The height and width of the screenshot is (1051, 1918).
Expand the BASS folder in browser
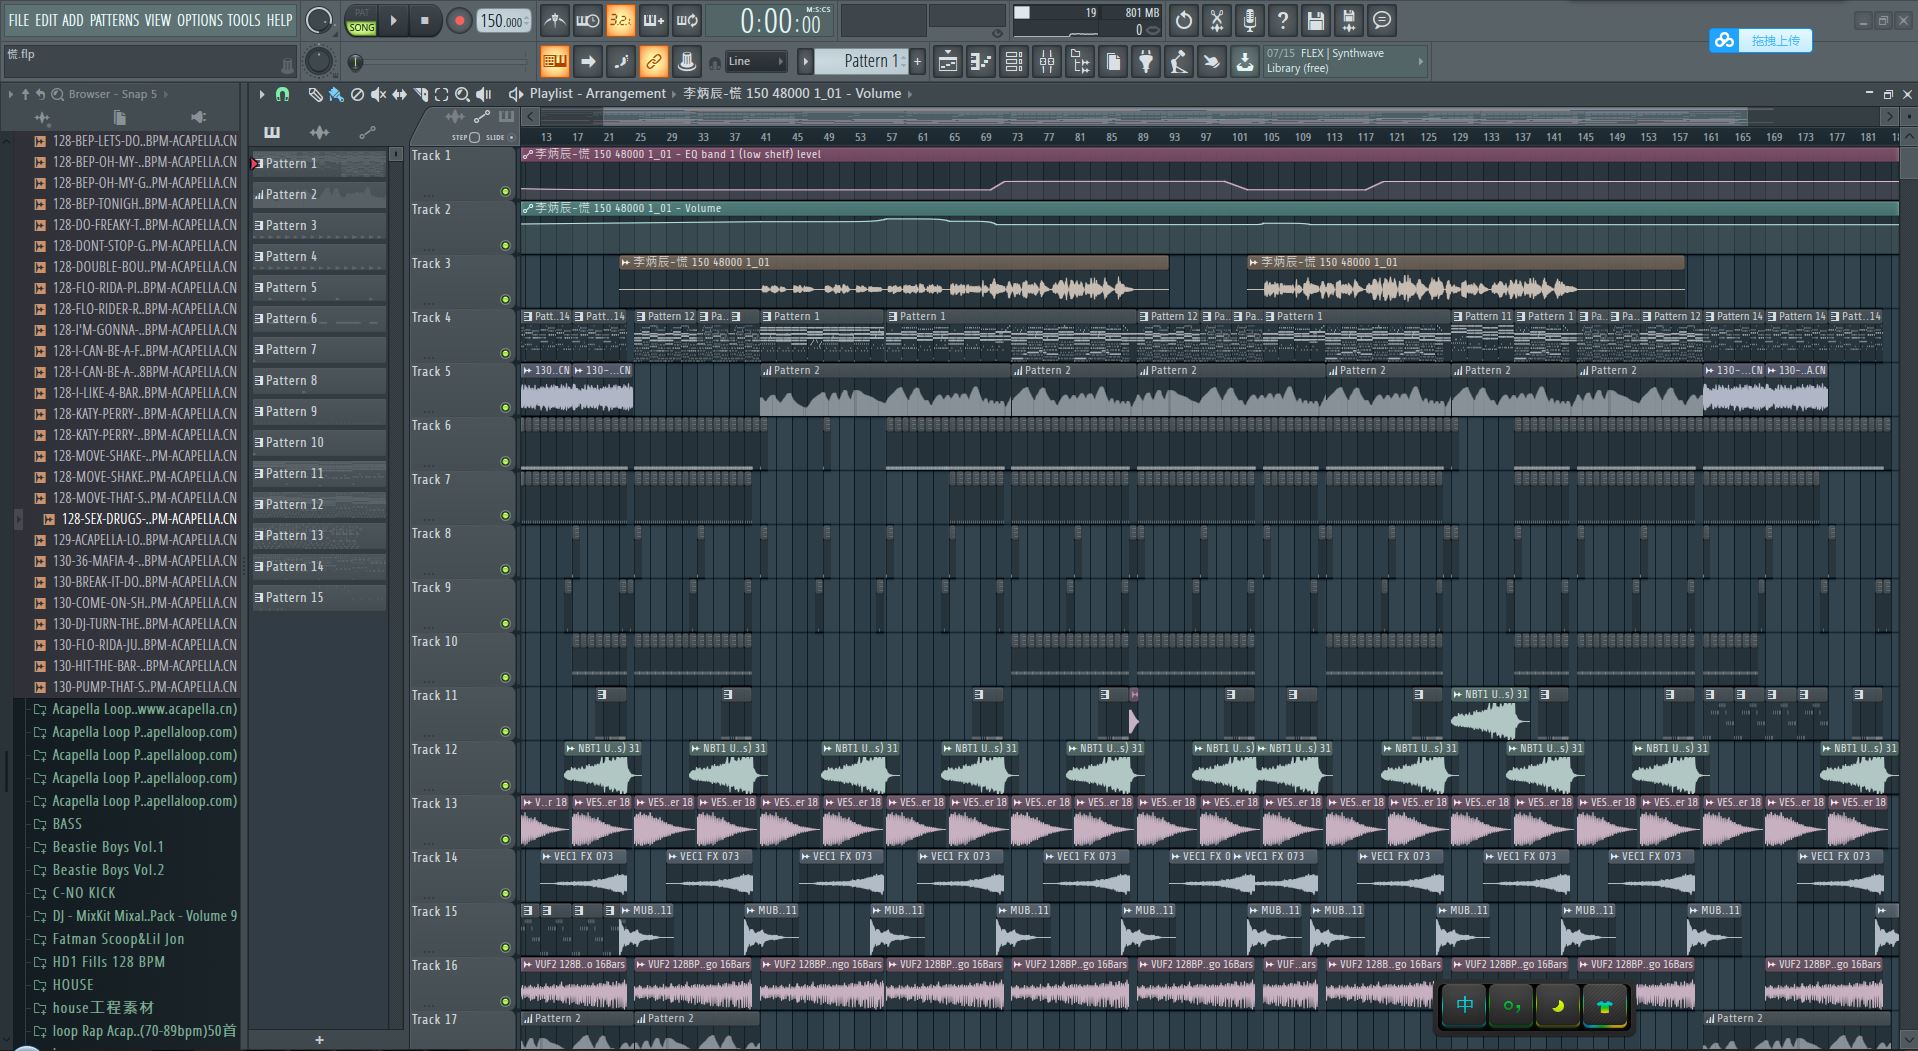tap(66, 824)
